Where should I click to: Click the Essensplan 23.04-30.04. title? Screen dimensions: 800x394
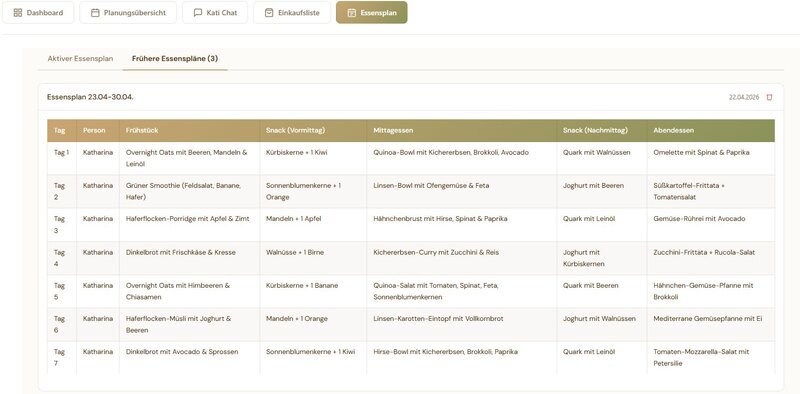pyautogui.click(x=90, y=97)
